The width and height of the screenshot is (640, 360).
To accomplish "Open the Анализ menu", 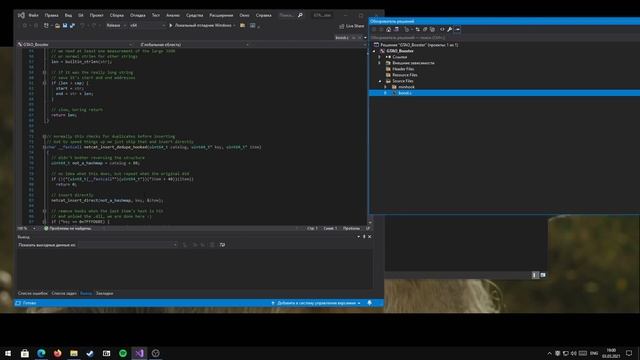I will coord(173,15).
